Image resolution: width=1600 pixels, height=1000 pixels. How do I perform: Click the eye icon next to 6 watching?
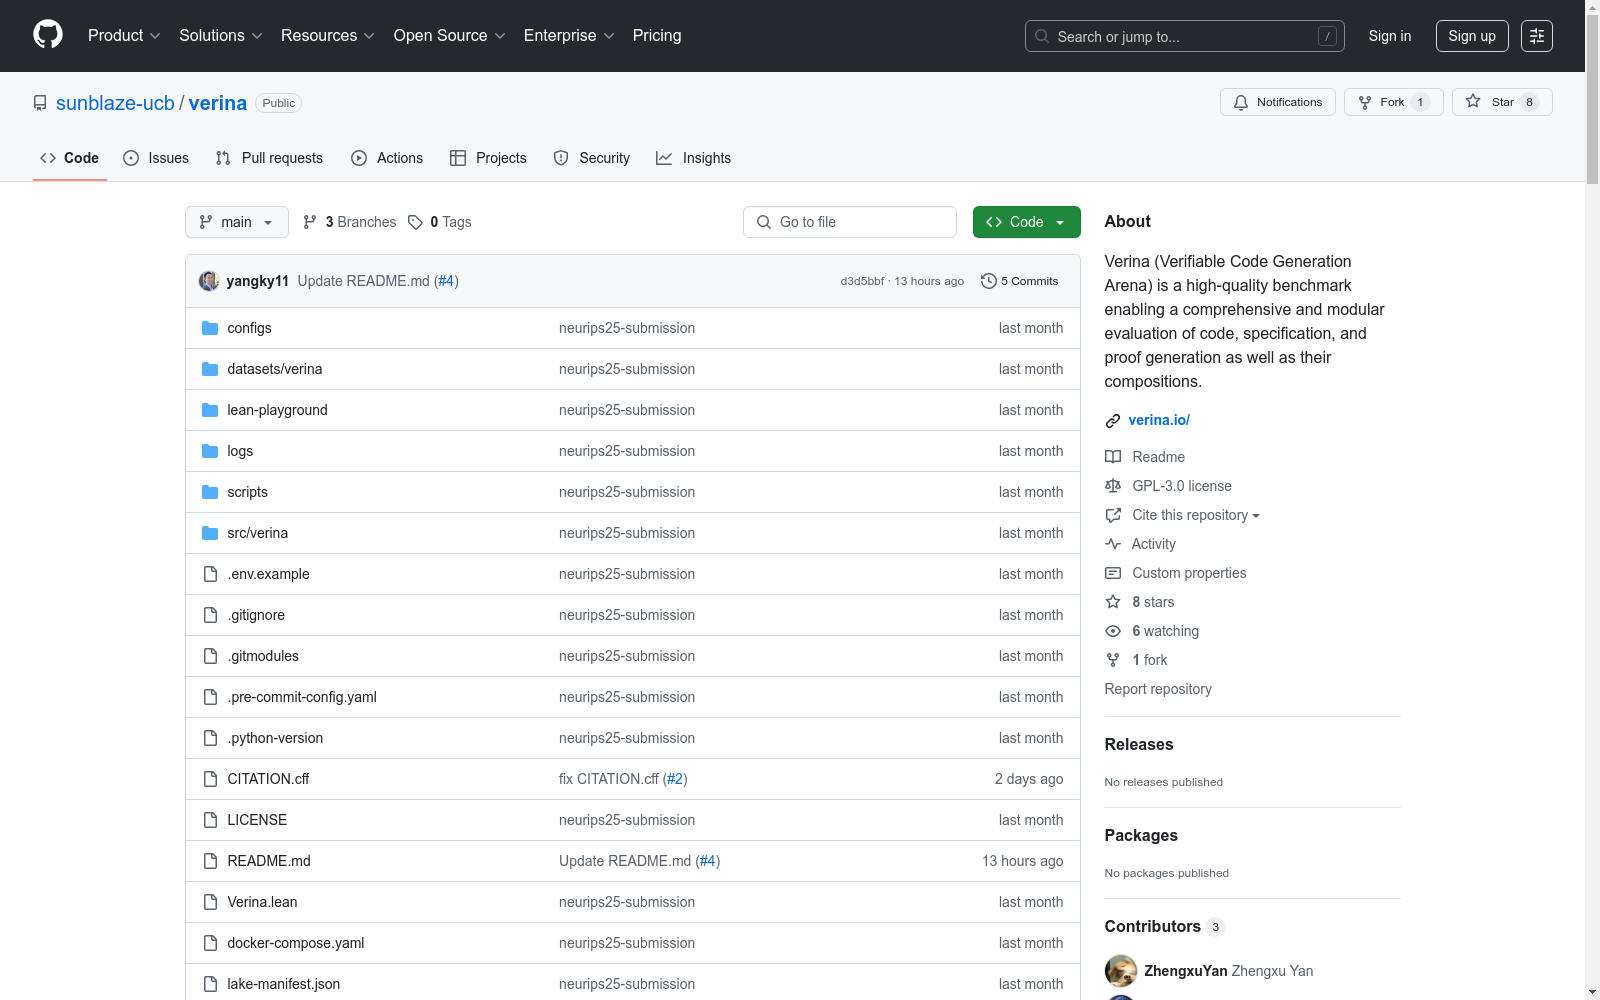(x=1113, y=631)
